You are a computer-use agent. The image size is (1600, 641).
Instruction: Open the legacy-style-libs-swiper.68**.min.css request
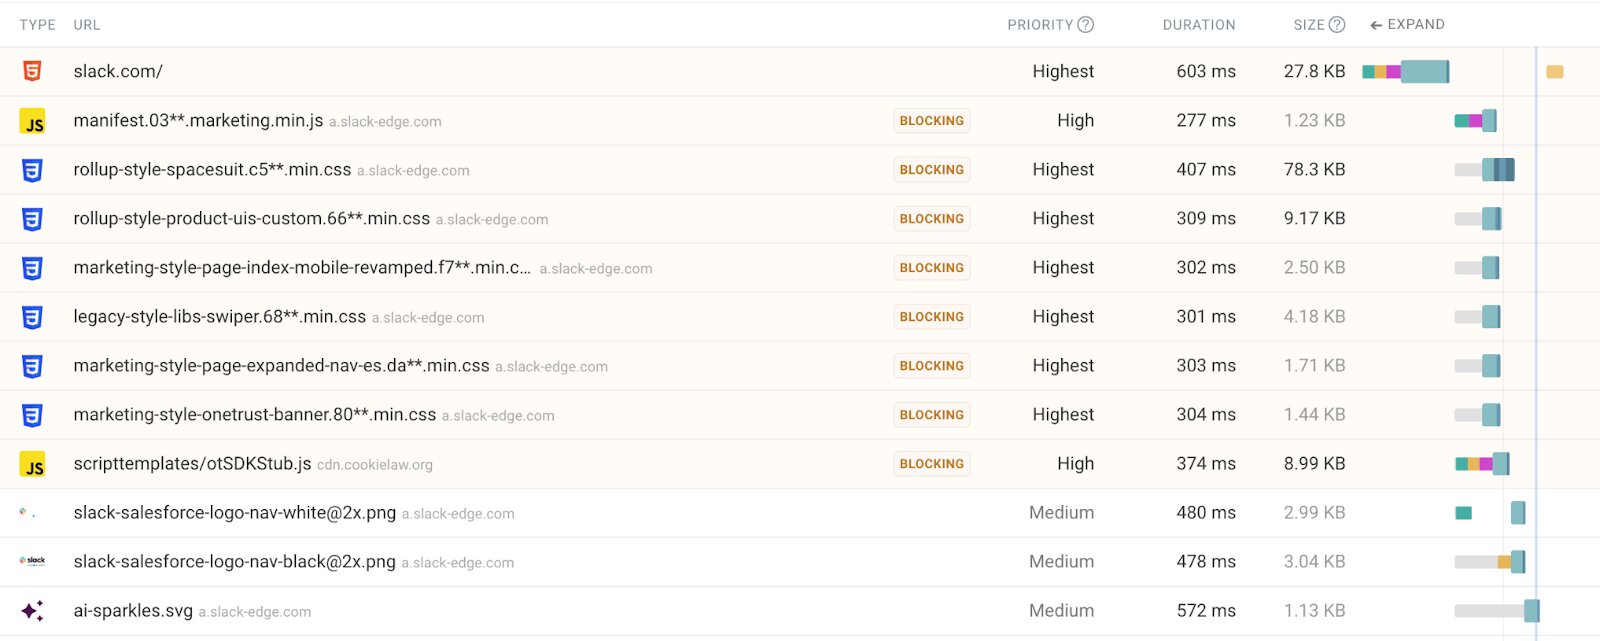click(220, 316)
